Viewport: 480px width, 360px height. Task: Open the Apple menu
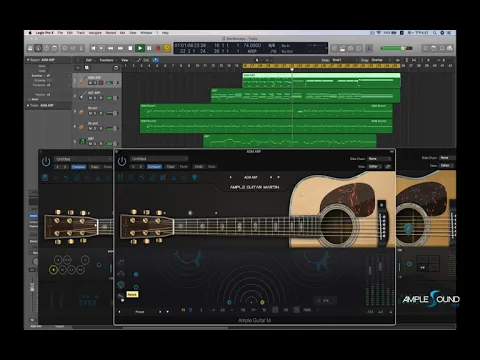30,33
